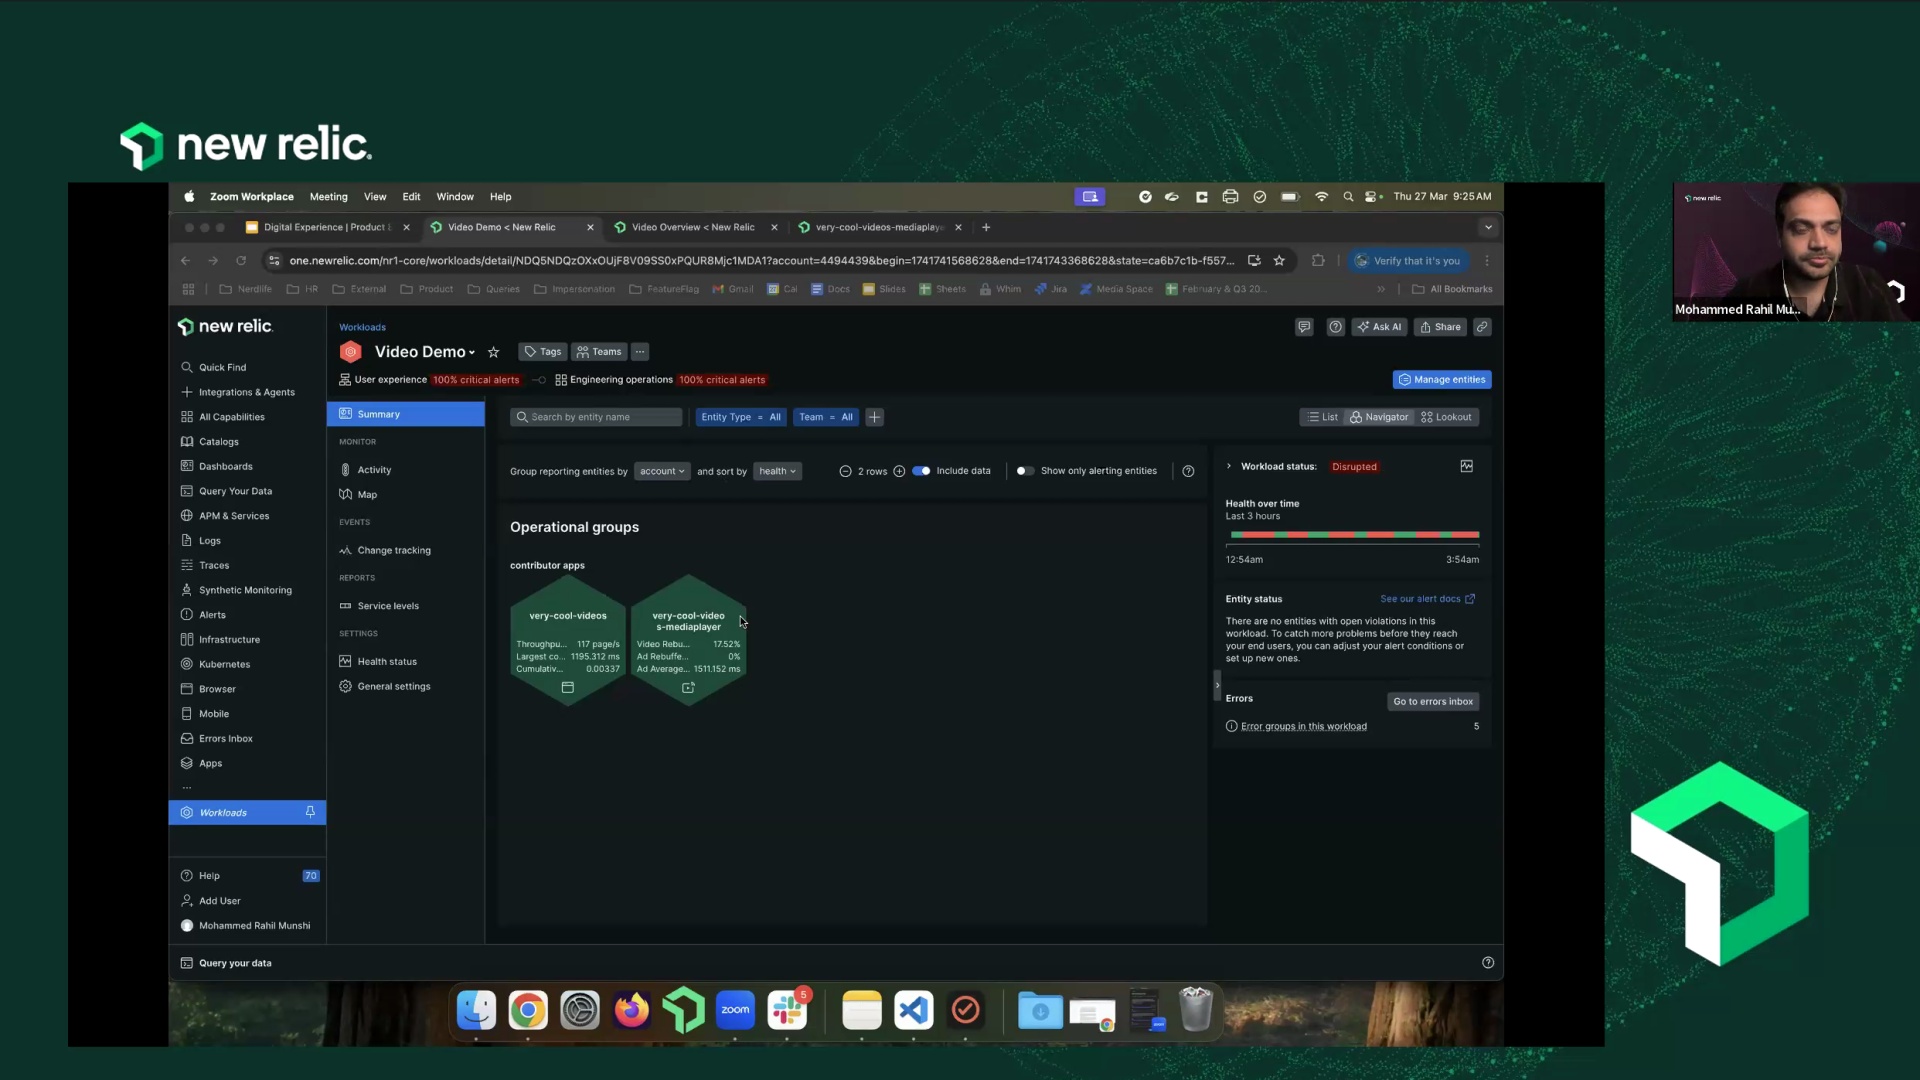Click the browser address bar URL
1920x1080 pixels.
point(761,261)
